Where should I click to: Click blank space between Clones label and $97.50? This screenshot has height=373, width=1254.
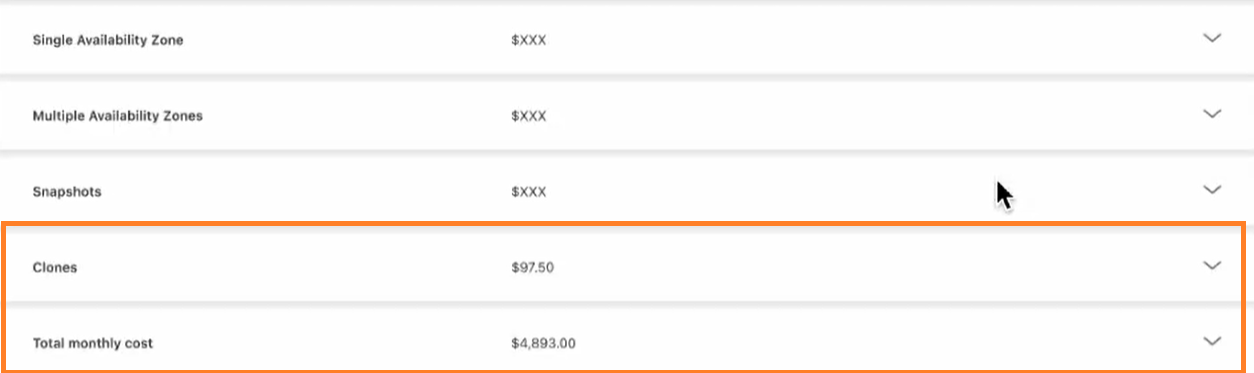(x=294, y=267)
